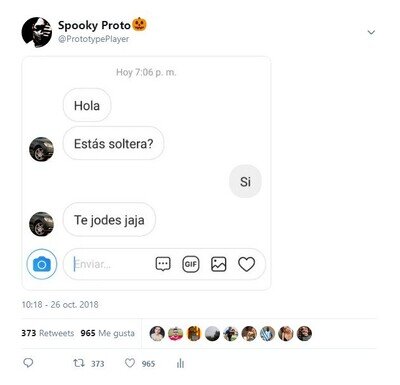
Task: Retweet using the arrows icon
Action: click(x=79, y=363)
